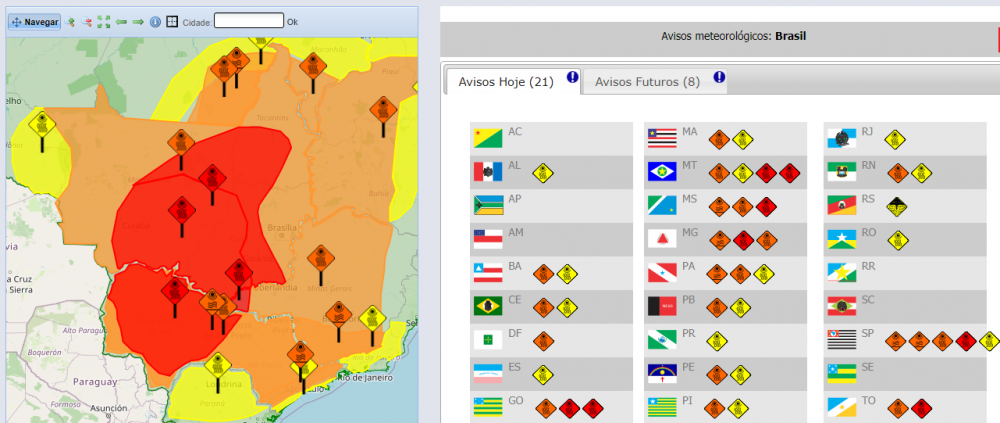The width and height of the screenshot is (1000, 423).
Task: Switch to Avisos Hoje (21) tab
Action: (x=506, y=82)
